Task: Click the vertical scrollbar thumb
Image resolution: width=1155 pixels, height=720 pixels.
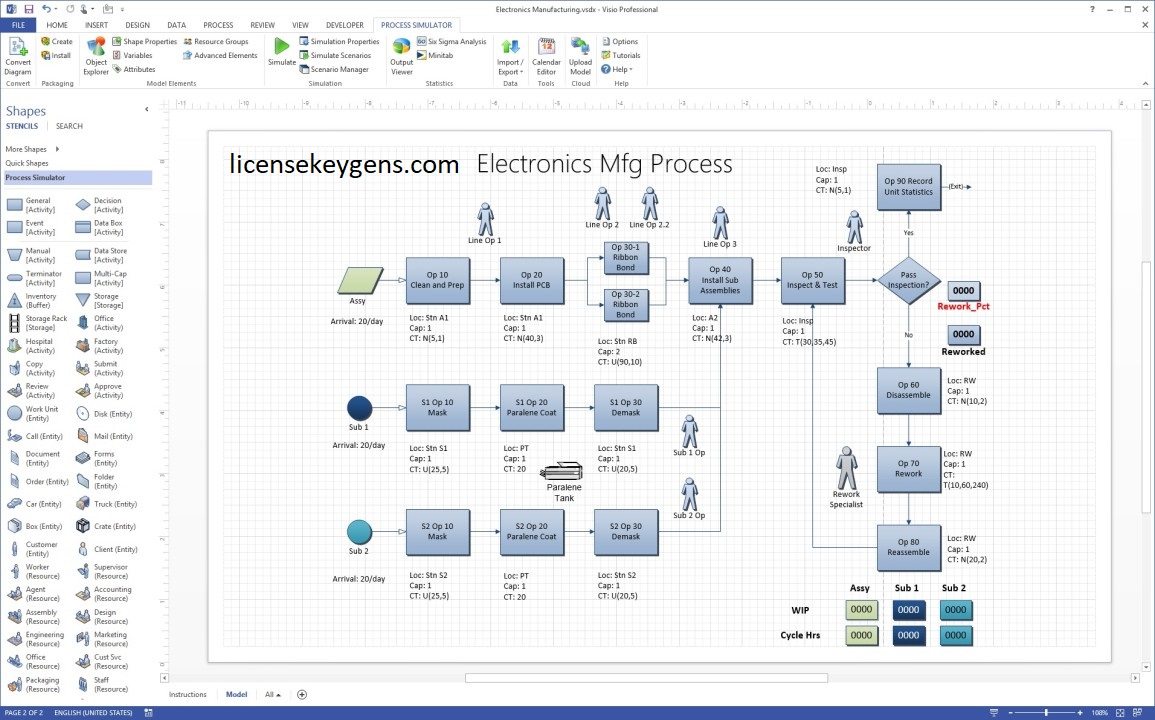Action: [1146, 388]
